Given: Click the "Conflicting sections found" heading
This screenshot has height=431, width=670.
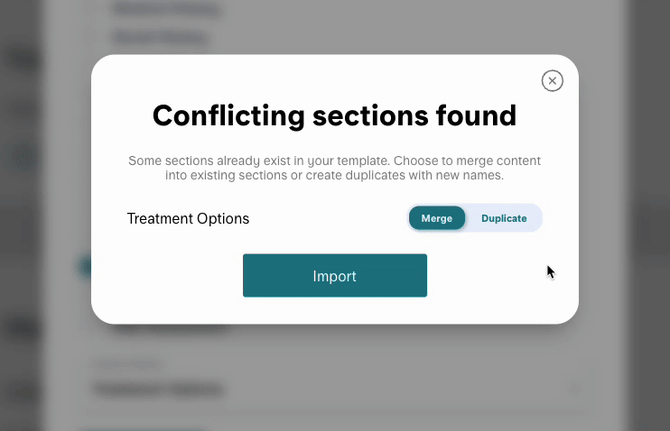Looking at the screenshot, I should (x=334, y=116).
